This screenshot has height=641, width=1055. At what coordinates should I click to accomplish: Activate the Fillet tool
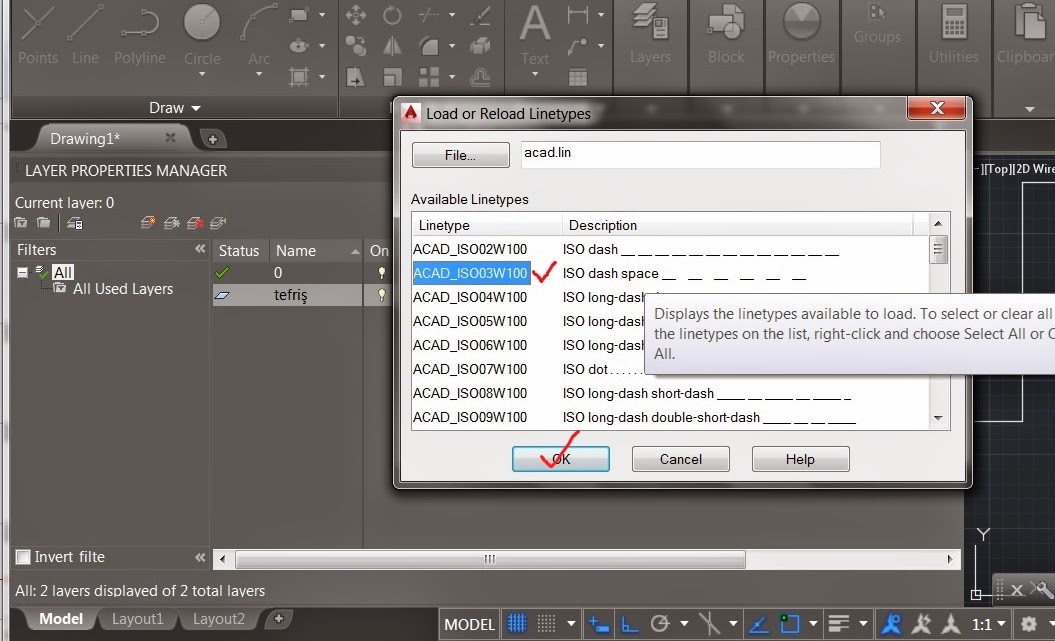click(x=429, y=46)
